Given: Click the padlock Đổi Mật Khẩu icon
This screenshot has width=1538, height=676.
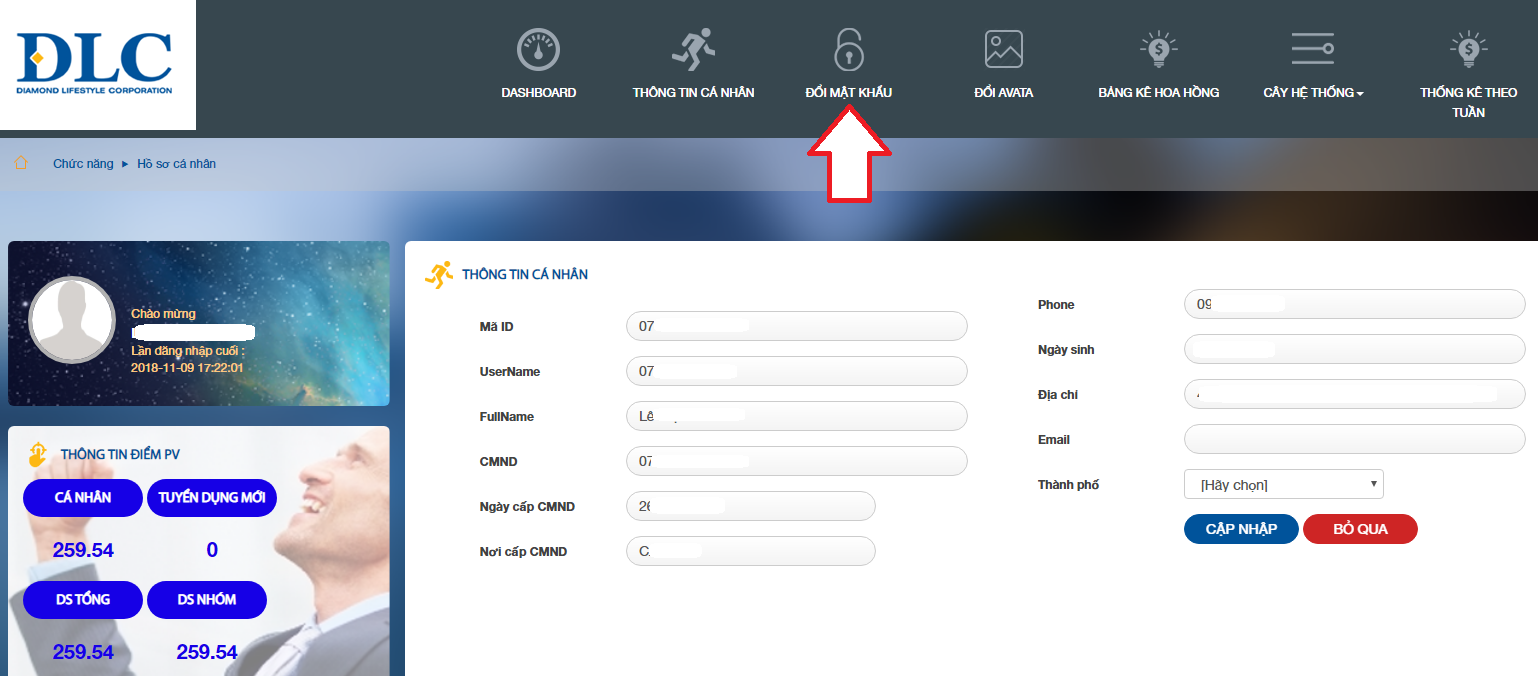Looking at the screenshot, I should [848, 49].
